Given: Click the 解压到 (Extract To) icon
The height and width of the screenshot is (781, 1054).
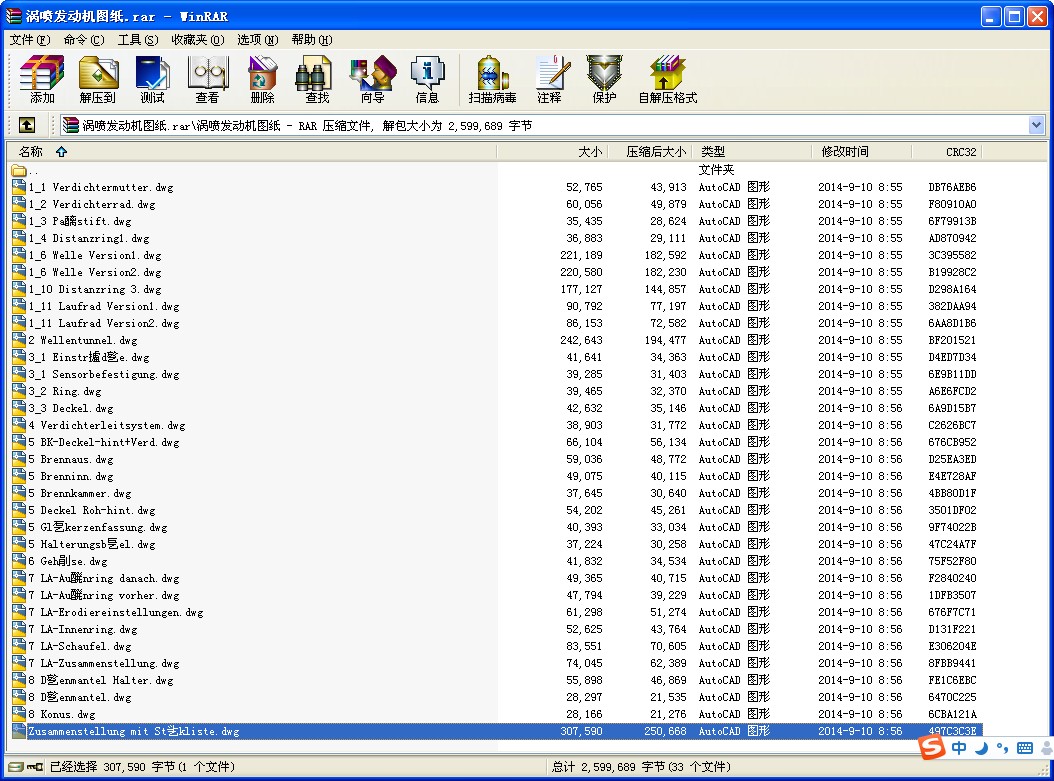Looking at the screenshot, I should tap(97, 80).
